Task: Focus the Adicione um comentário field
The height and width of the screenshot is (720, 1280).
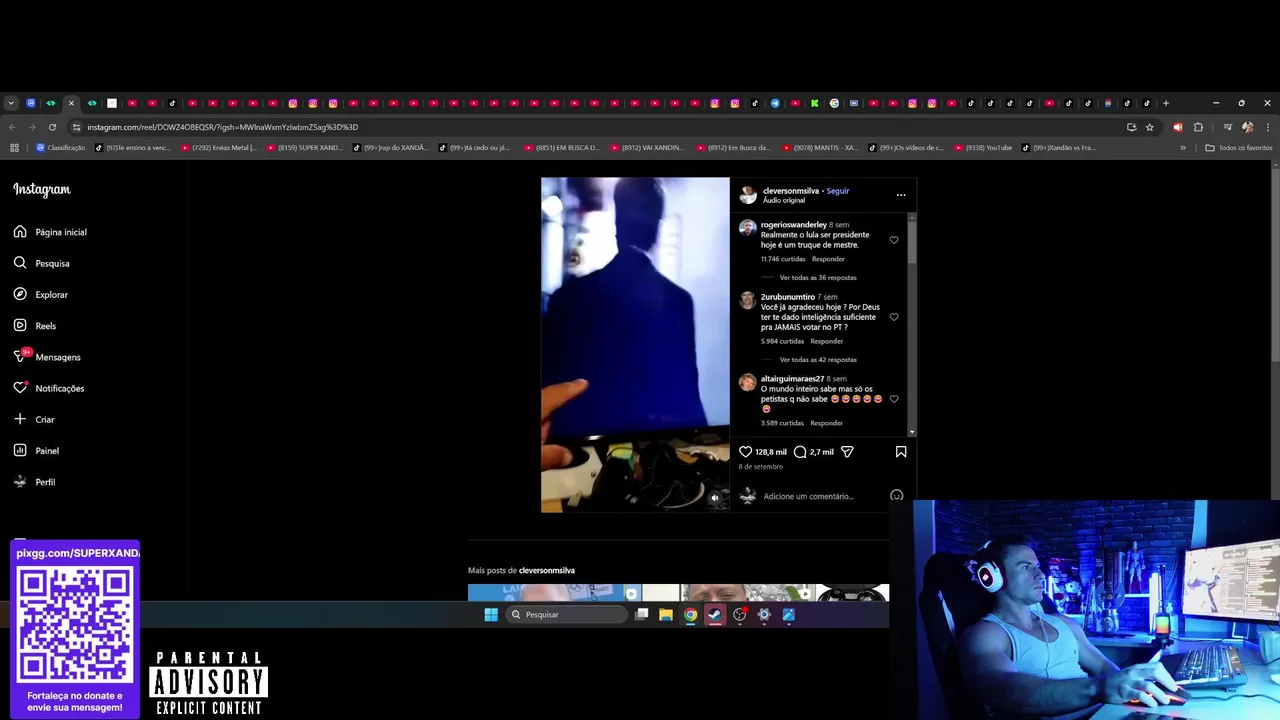Action: [808, 496]
